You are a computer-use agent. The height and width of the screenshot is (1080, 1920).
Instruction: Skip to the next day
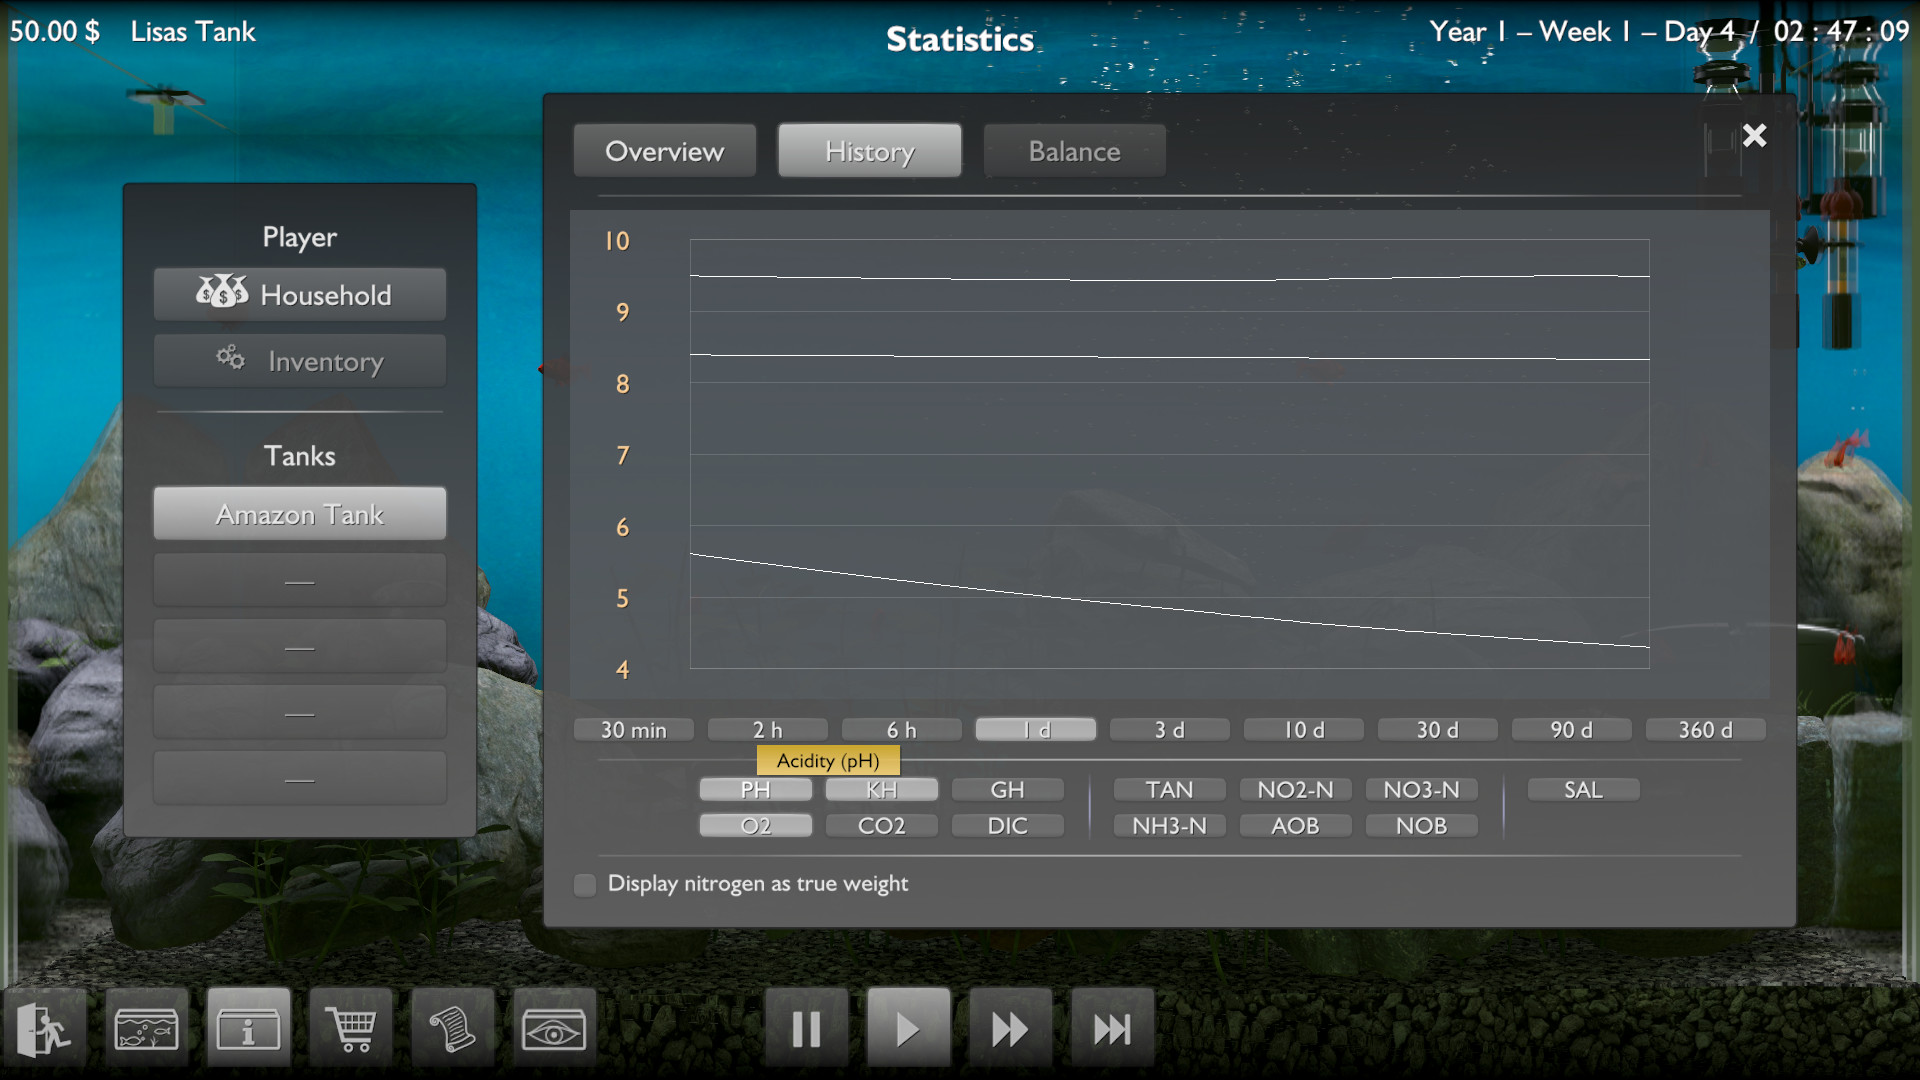(x=1112, y=1026)
